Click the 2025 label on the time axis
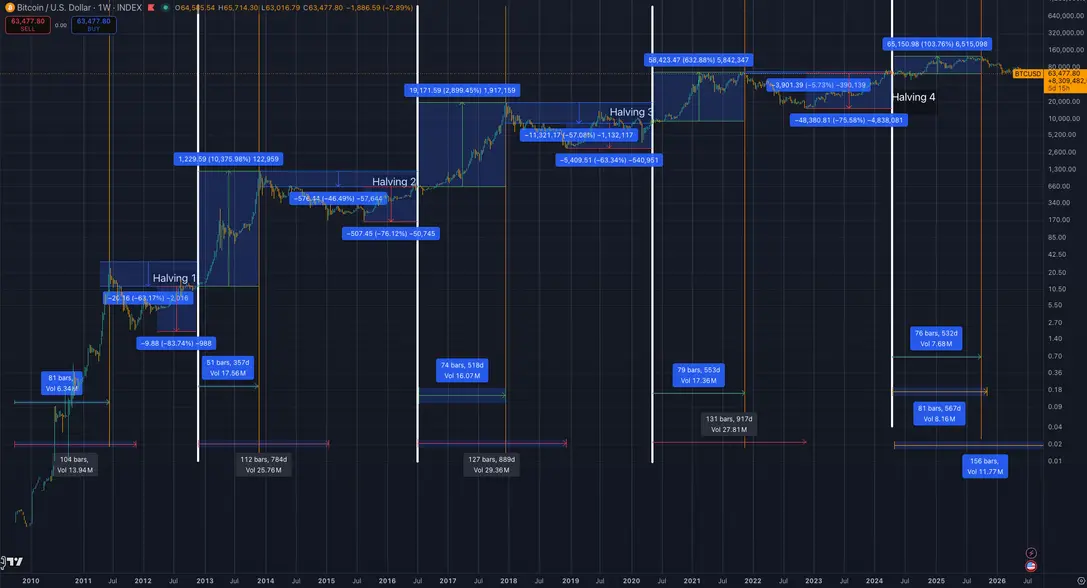Screen dimensions: 1087x588 tap(936, 581)
